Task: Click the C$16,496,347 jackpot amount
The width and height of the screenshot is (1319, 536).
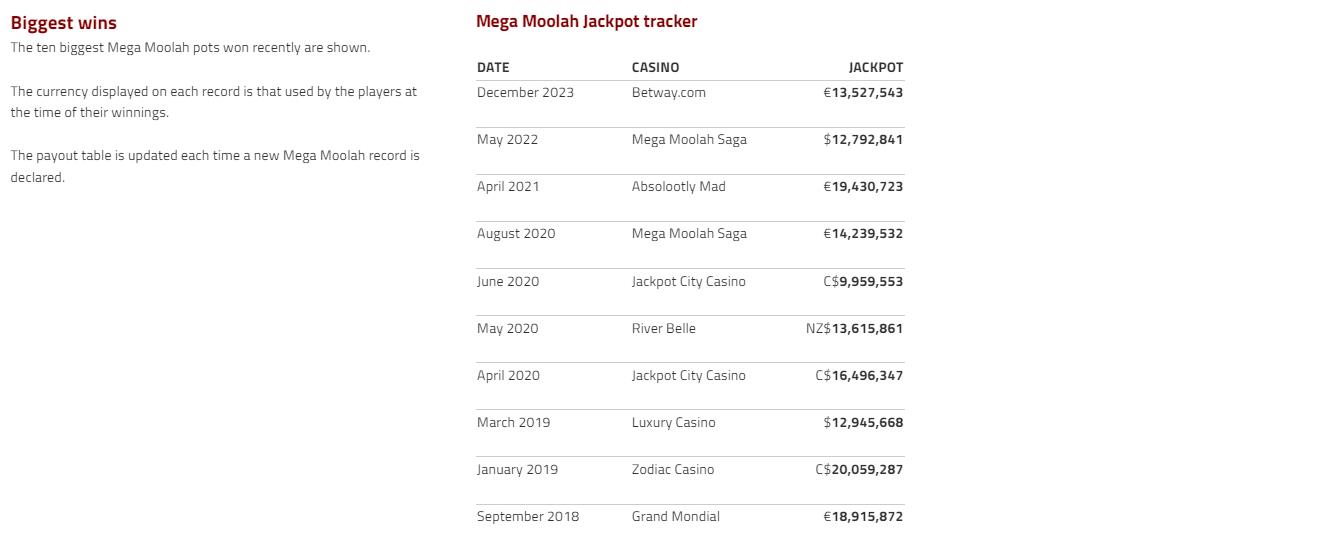Action: [859, 375]
